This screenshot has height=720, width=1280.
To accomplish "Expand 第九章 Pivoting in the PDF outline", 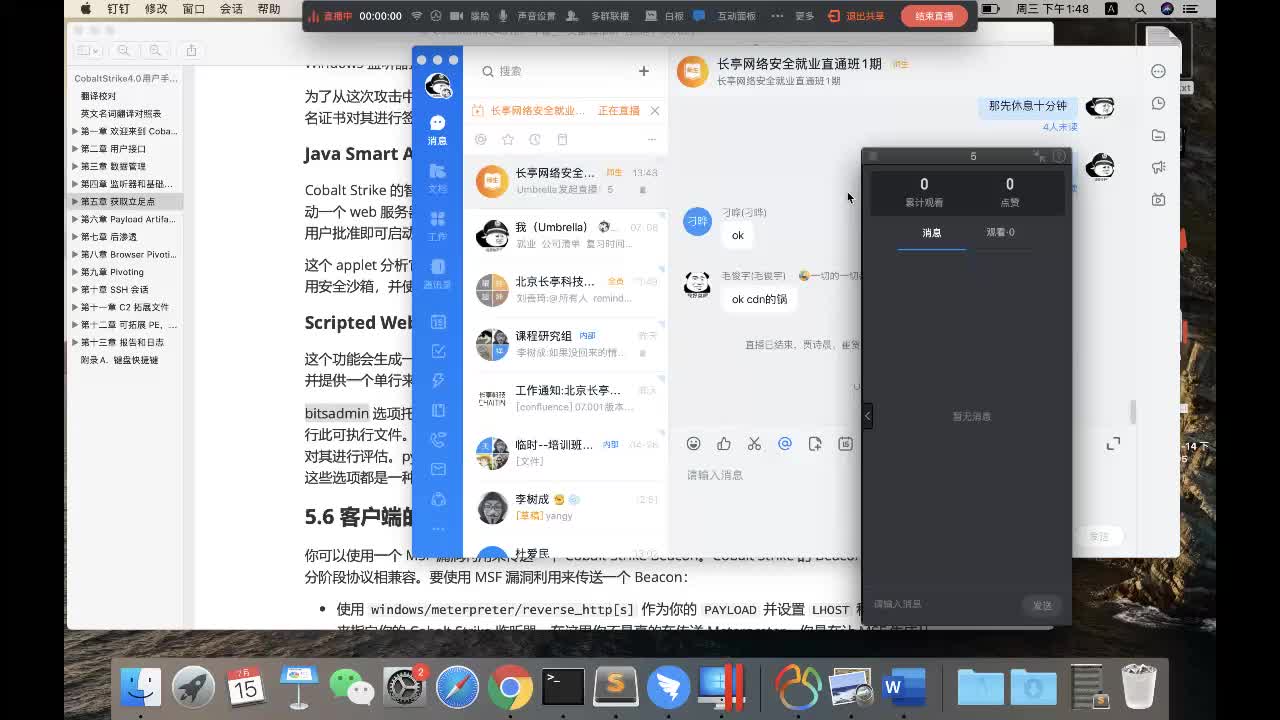I will coord(75,272).
